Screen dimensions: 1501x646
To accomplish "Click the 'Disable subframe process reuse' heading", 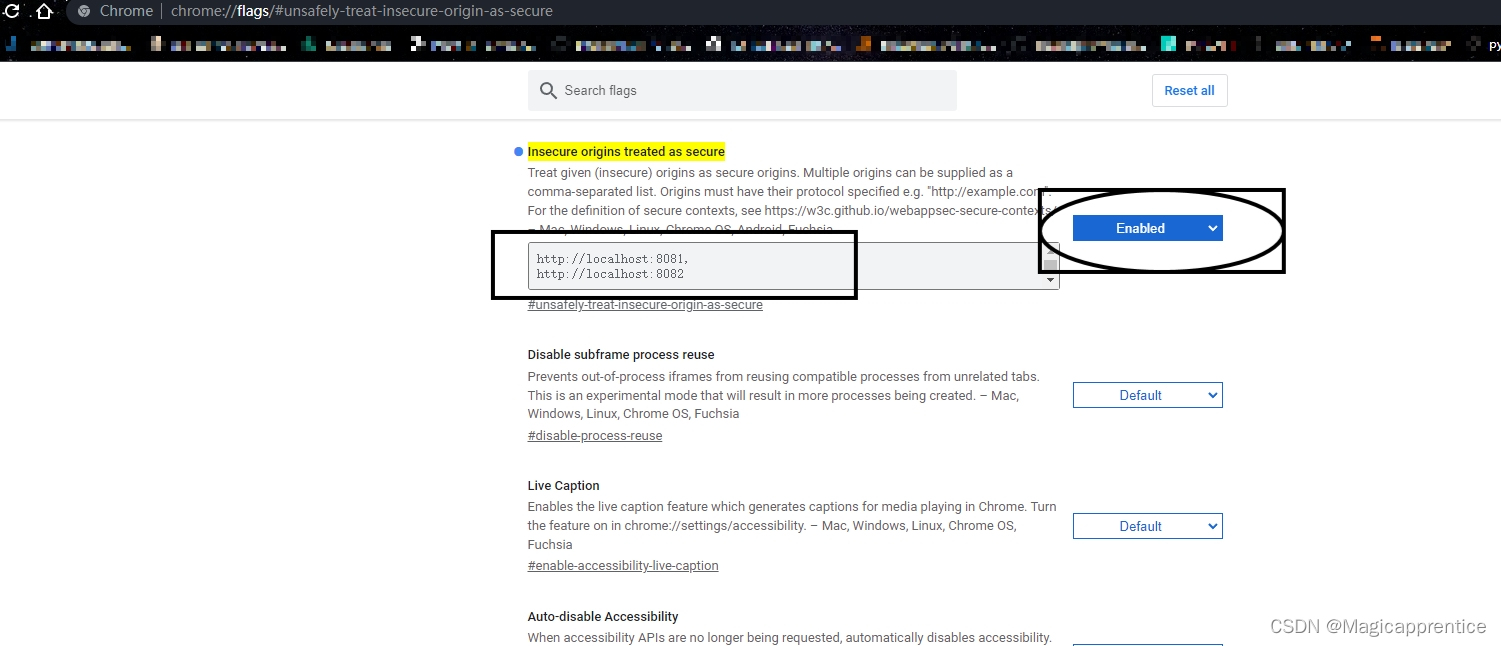I will (x=621, y=355).
